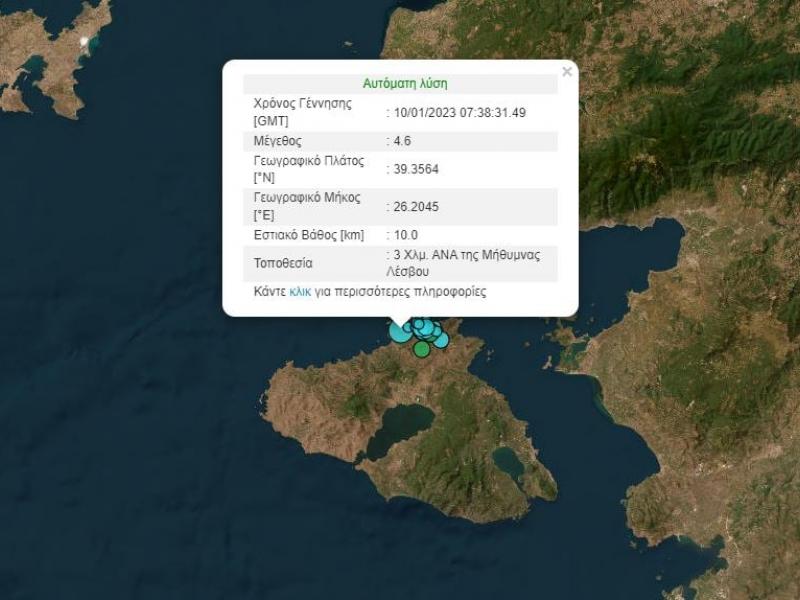This screenshot has width=800, height=600.
Task: Close the earthquake info popup
Action: coord(567,72)
